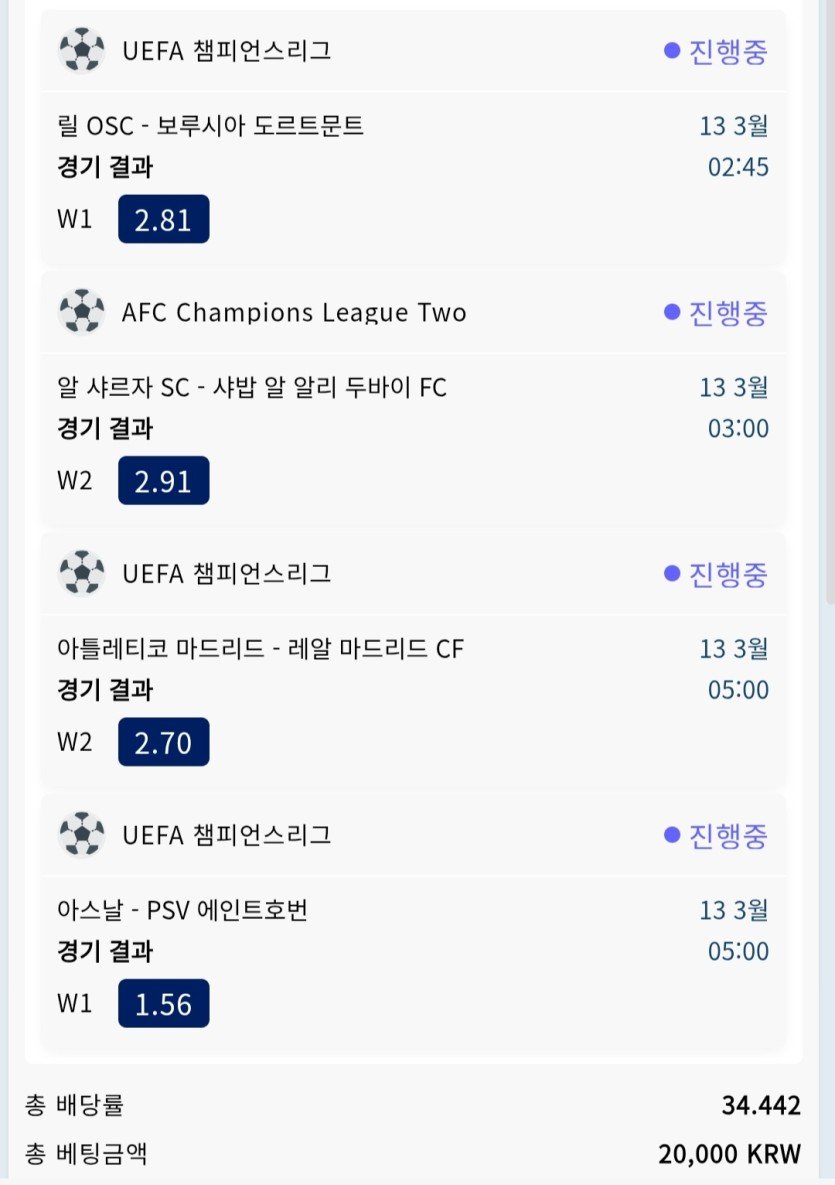Click the 20,000 KRW bet amount
Image resolution: width=835 pixels, height=1185 pixels.
(x=729, y=1154)
